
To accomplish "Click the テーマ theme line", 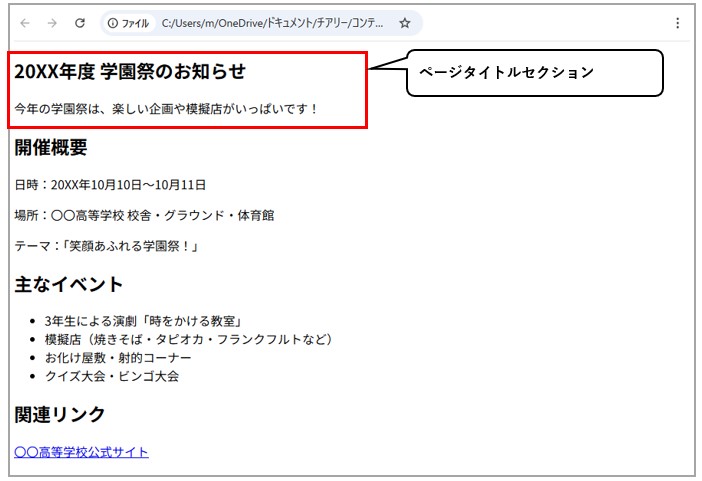I will [x=107, y=246].
